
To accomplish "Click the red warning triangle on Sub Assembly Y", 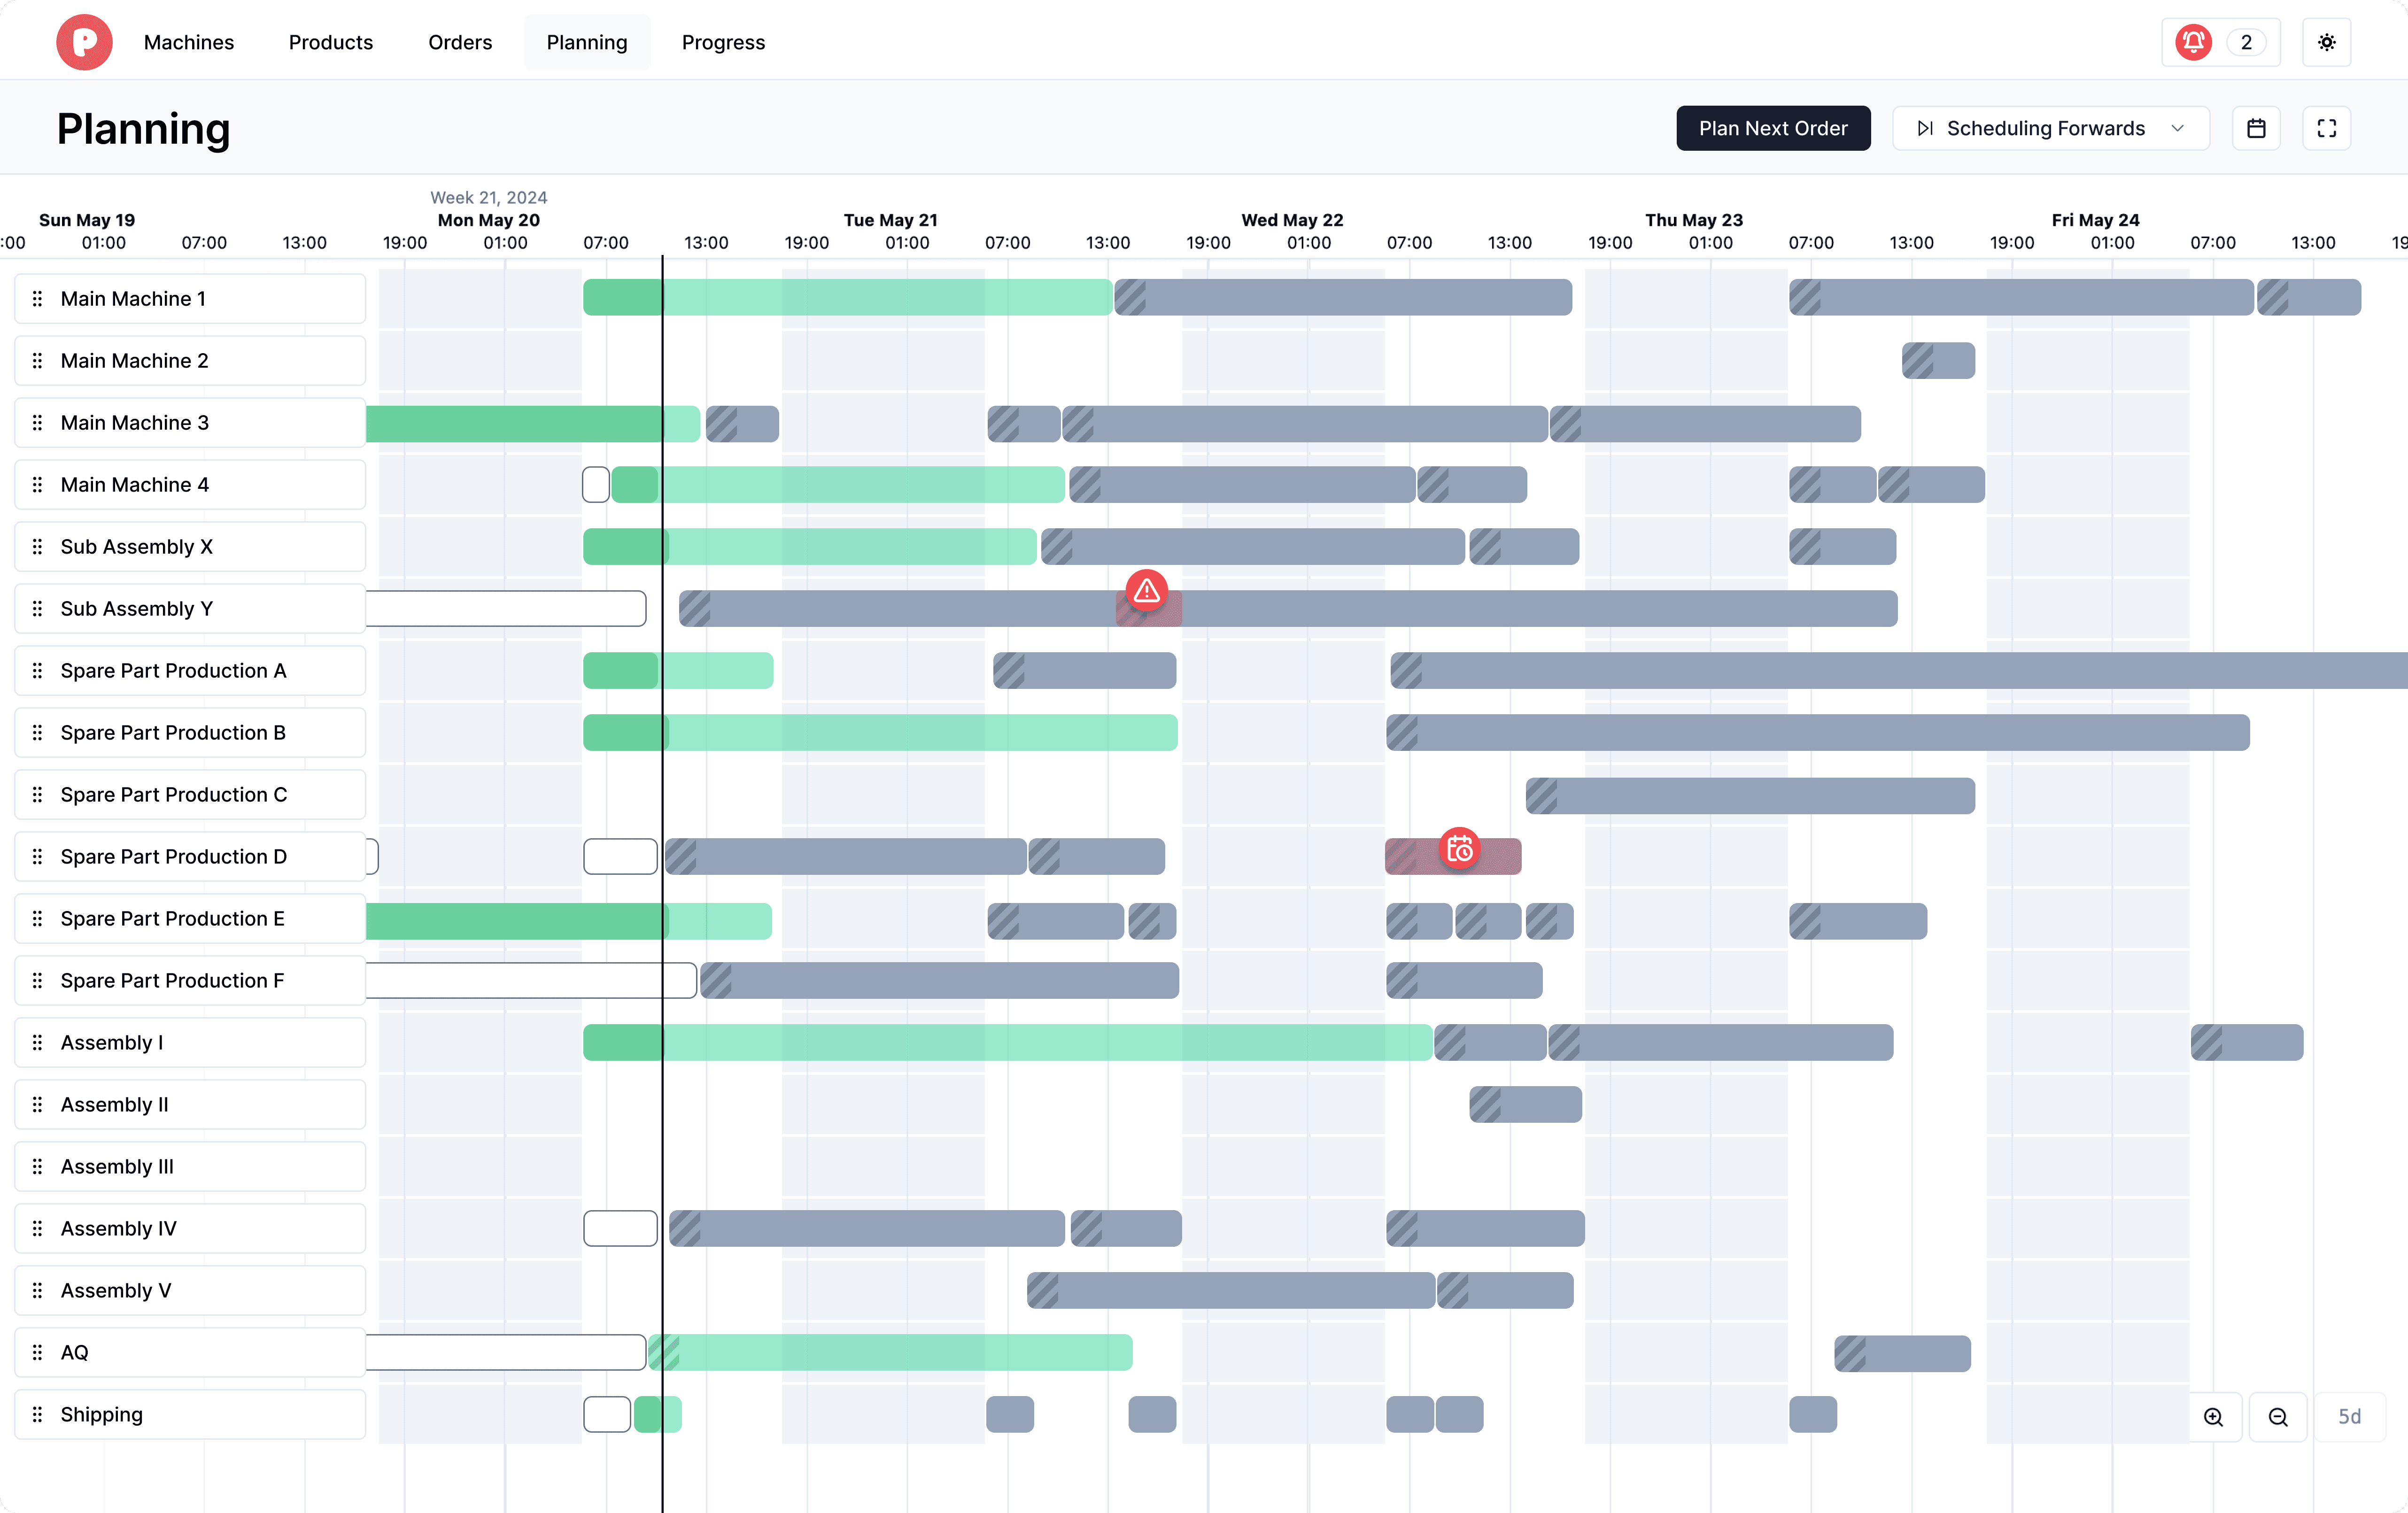I will (x=1146, y=591).
